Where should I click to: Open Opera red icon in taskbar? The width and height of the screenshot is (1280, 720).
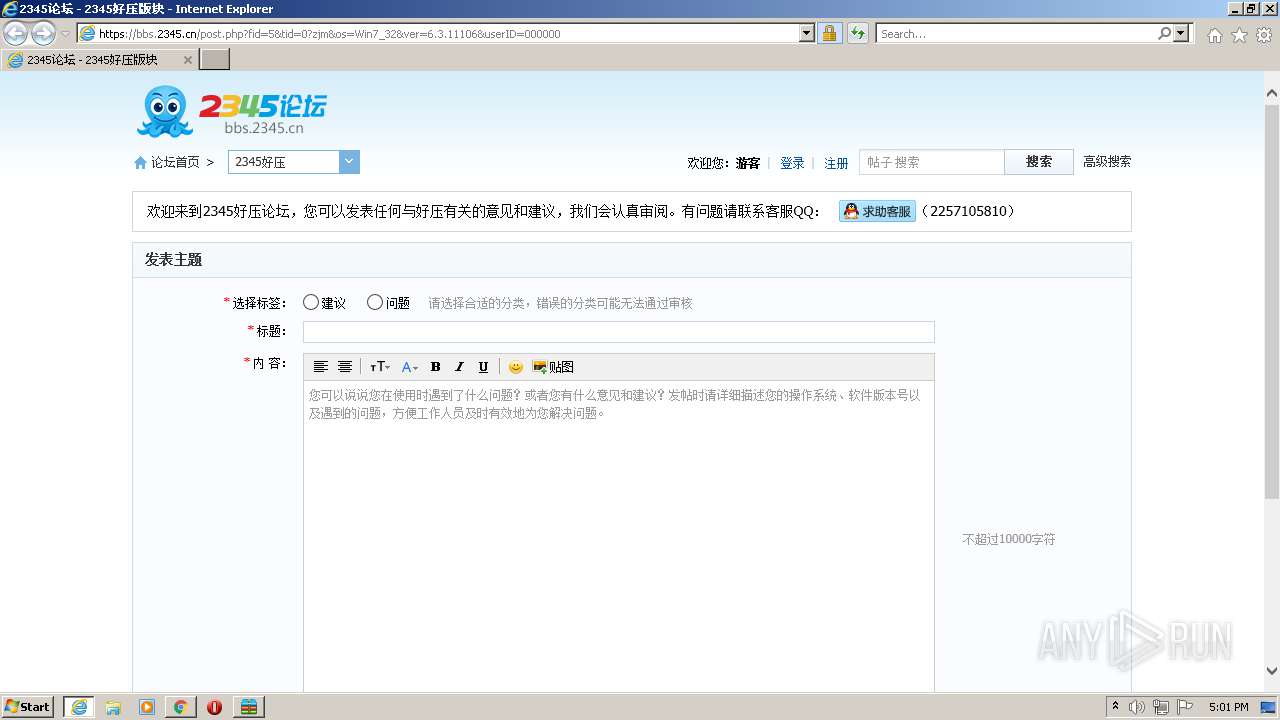(215, 707)
